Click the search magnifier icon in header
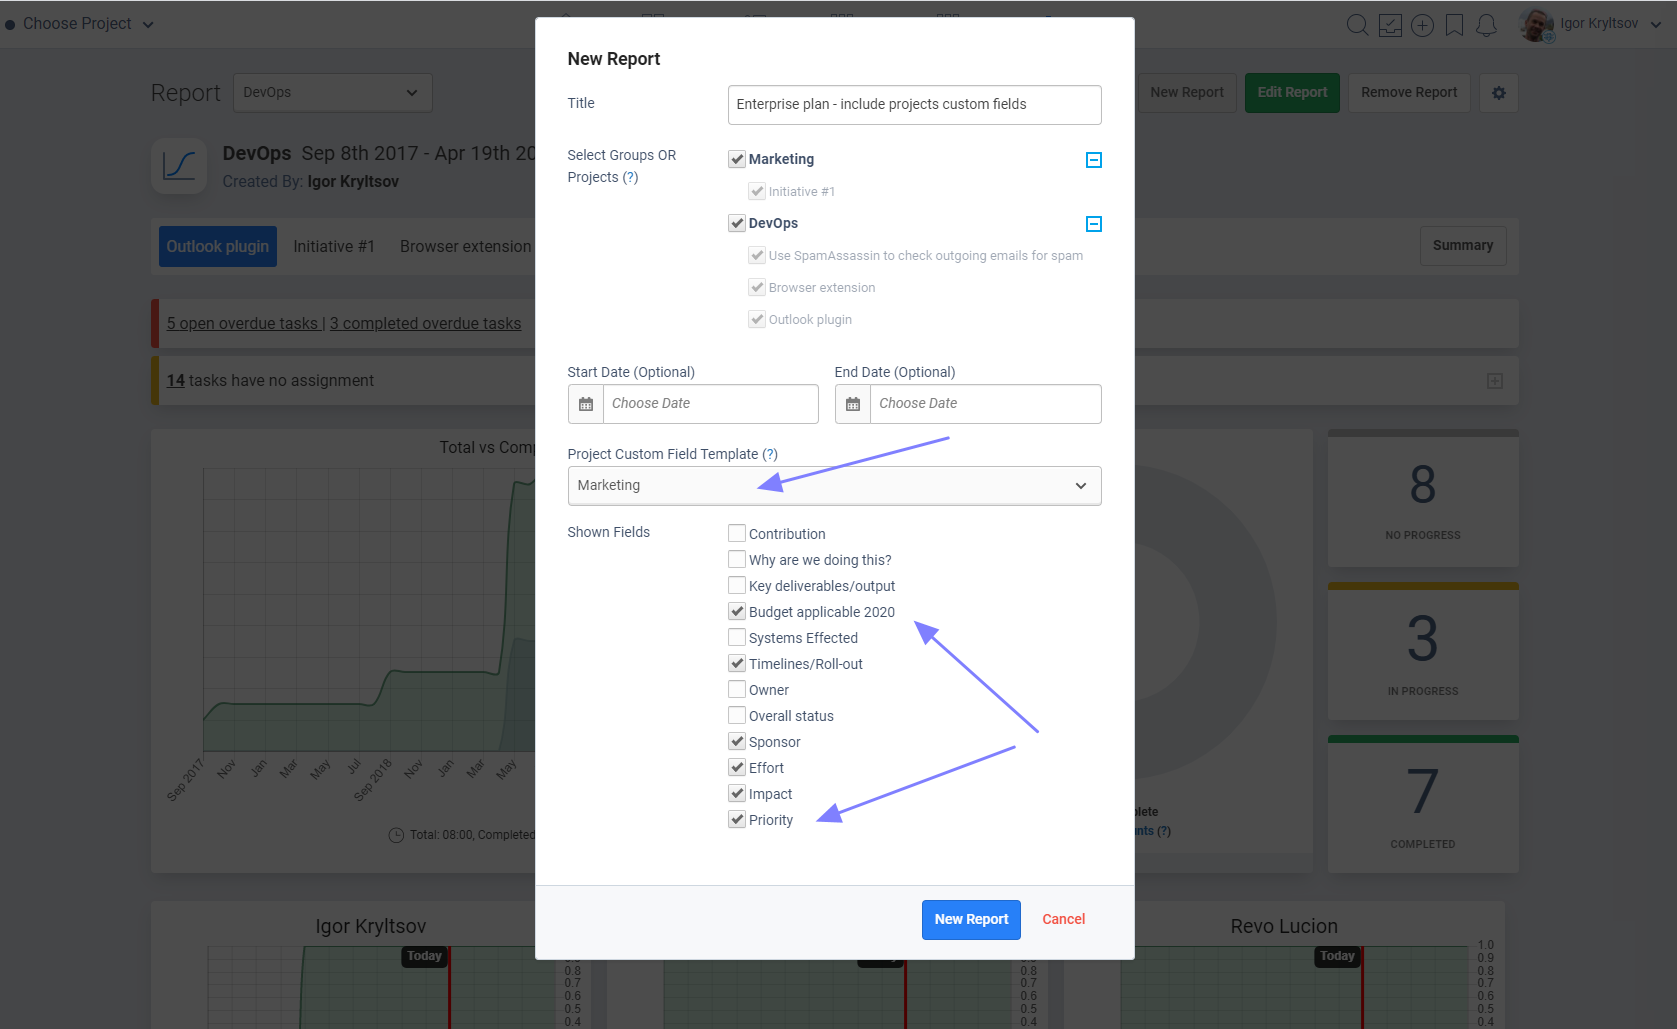1677x1029 pixels. coord(1357,25)
